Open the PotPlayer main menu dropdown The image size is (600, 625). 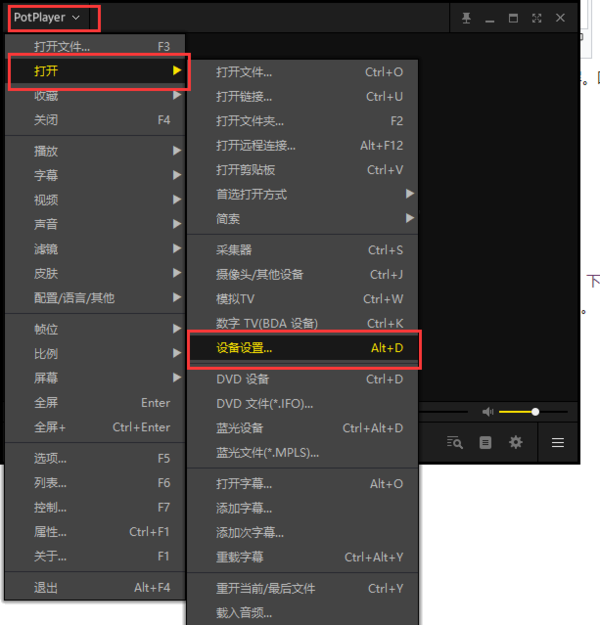(47, 18)
